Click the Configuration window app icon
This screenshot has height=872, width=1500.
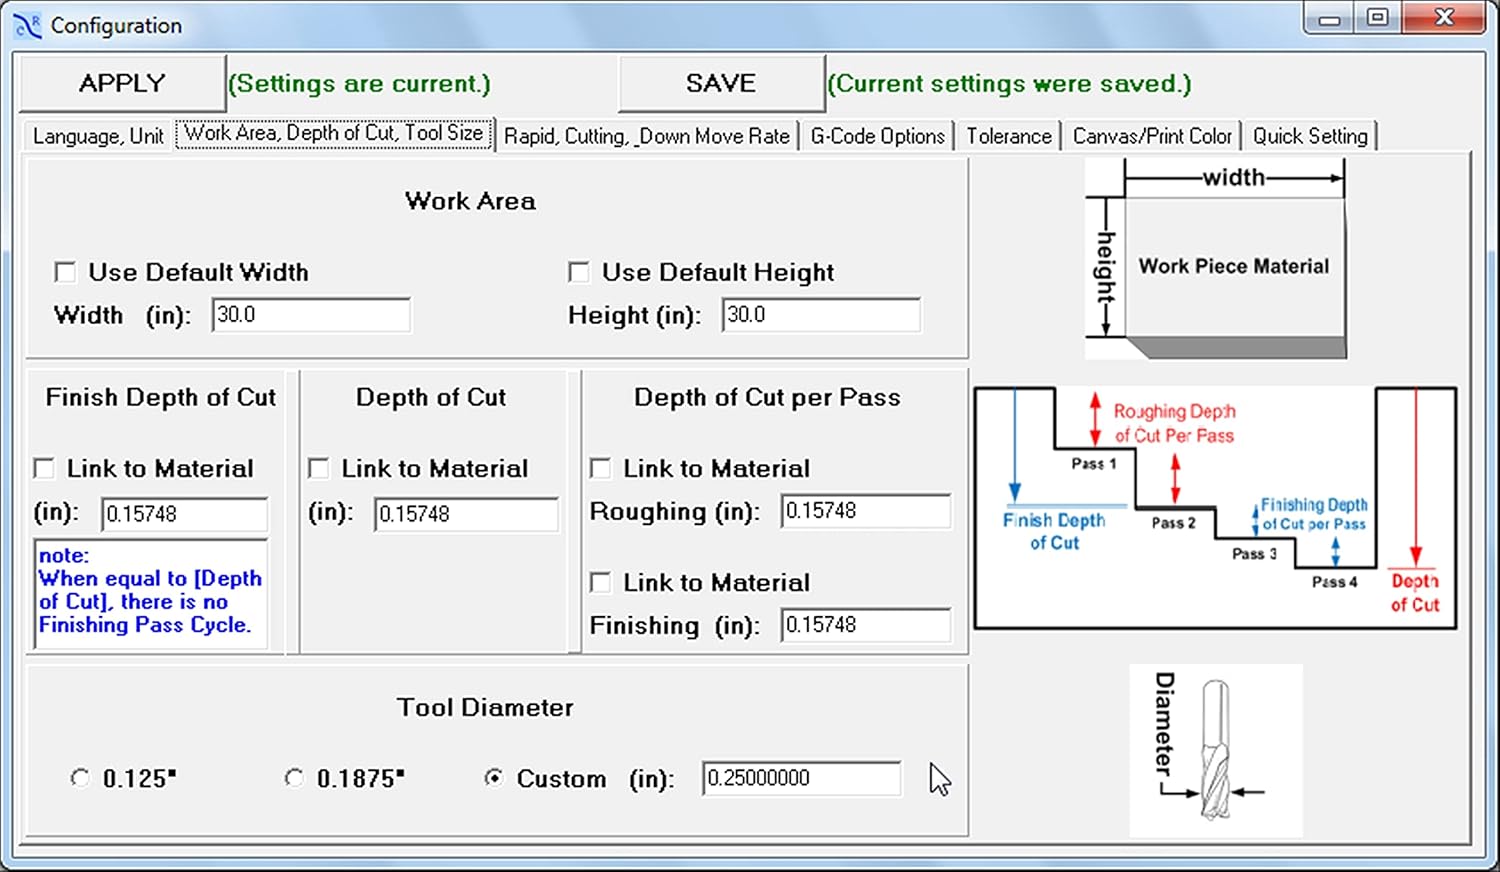(27, 25)
